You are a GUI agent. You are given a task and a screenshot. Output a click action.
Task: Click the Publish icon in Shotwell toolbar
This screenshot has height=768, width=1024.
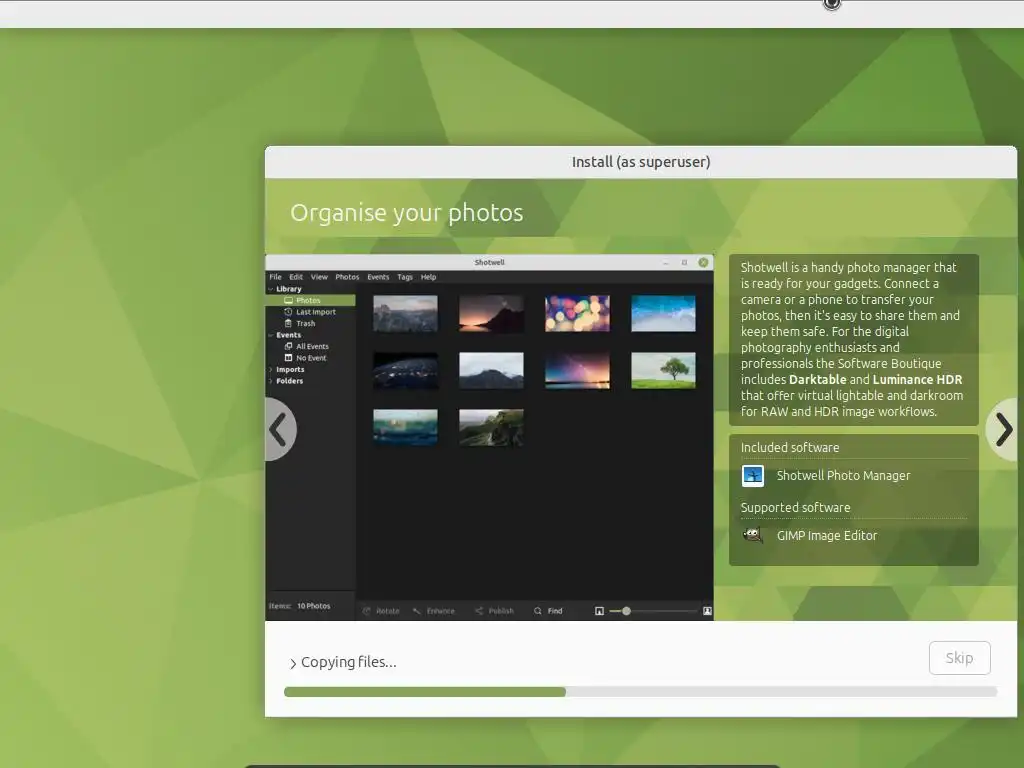[x=479, y=611]
